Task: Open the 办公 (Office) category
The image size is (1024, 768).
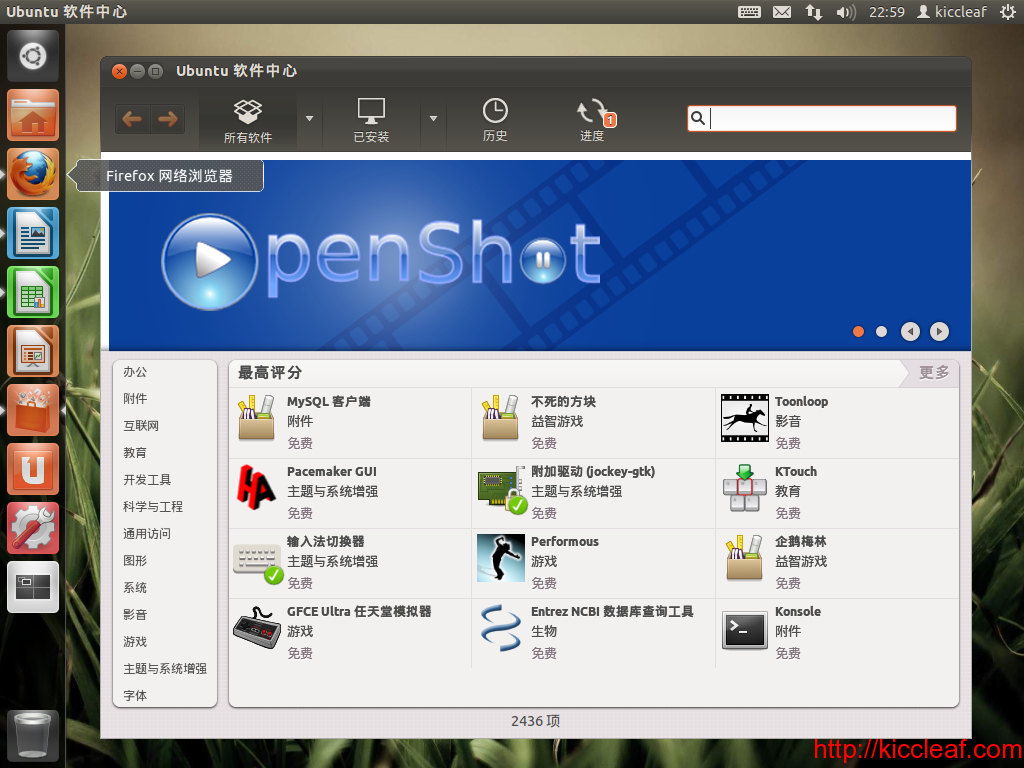Action: click(135, 372)
